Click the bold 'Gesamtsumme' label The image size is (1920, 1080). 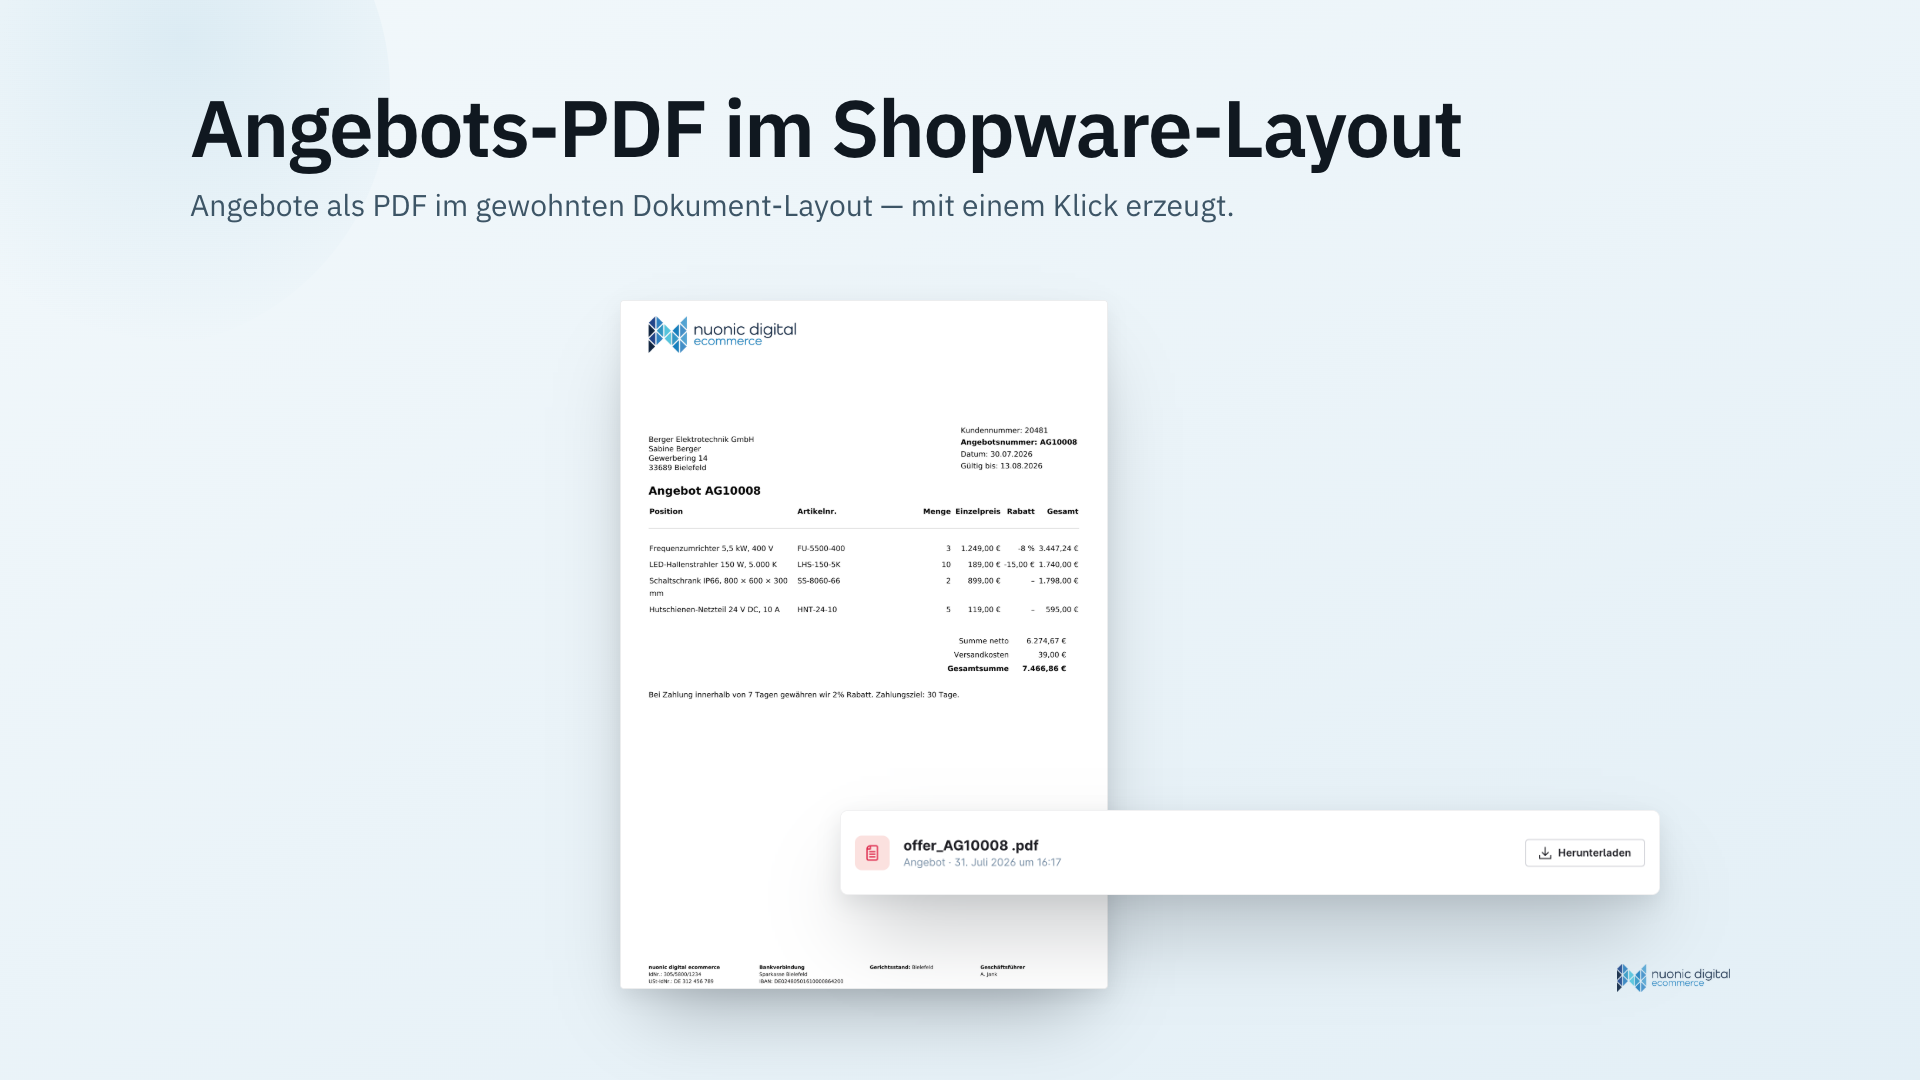[x=978, y=669]
